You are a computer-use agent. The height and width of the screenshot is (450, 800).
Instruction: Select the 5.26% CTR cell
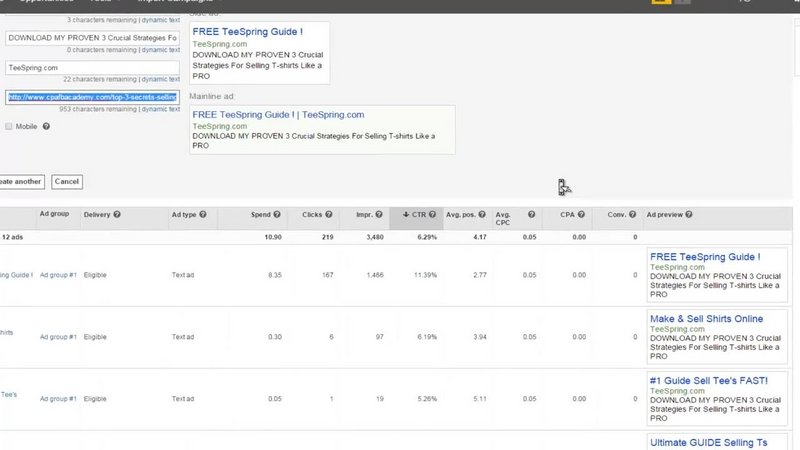click(x=427, y=398)
